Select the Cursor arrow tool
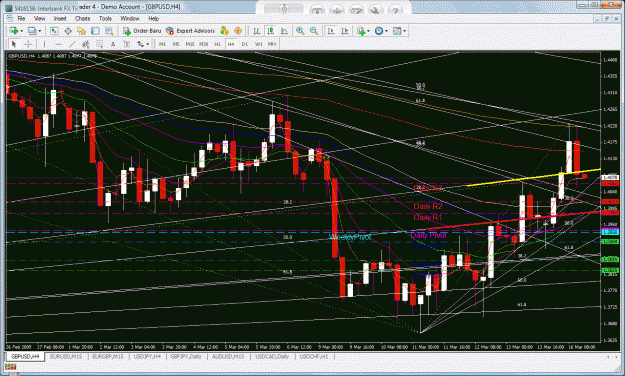This screenshot has height=376, width=625. (x=14, y=44)
